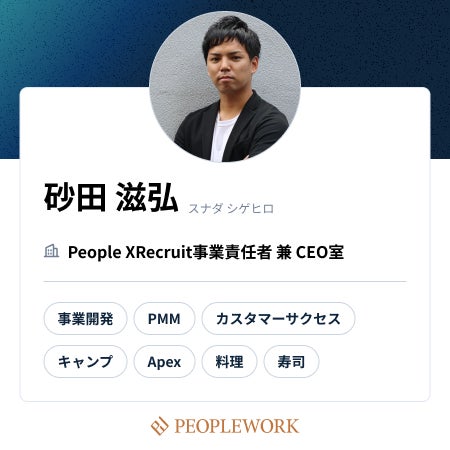
Task: Select the 料理 tag
Action: point(229,362)
